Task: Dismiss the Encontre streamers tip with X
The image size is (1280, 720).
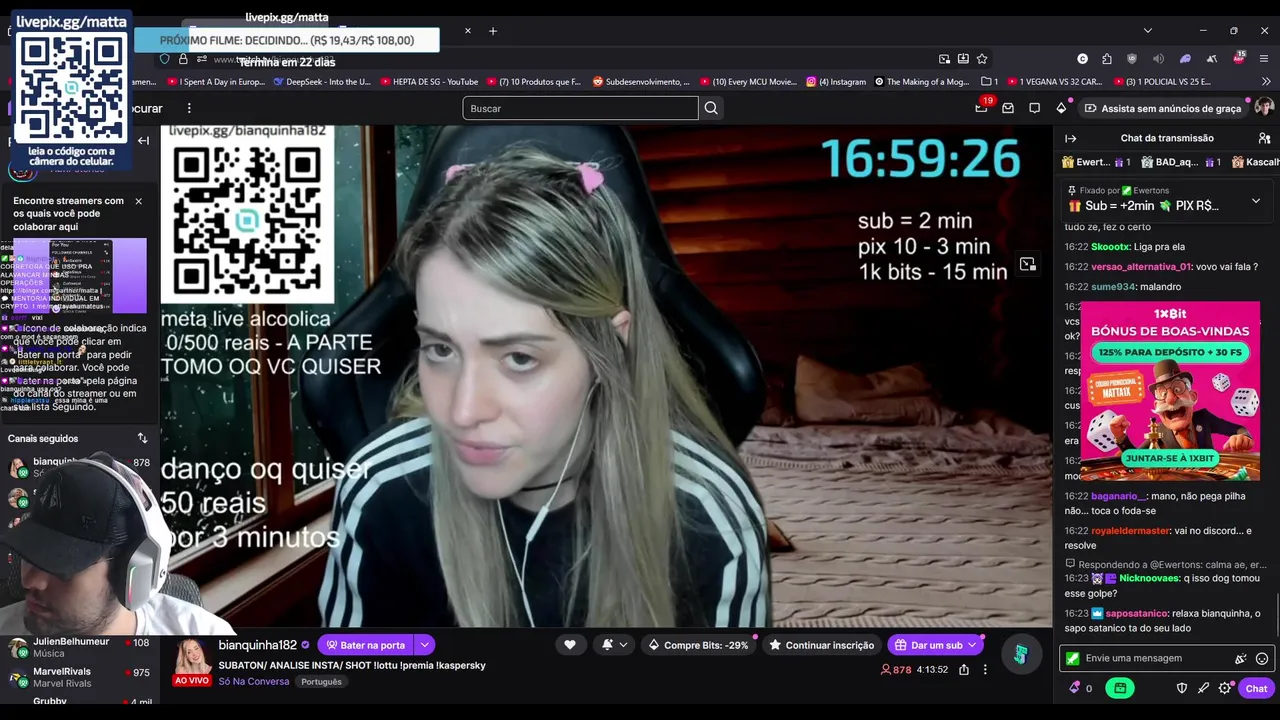Action: 139,201
